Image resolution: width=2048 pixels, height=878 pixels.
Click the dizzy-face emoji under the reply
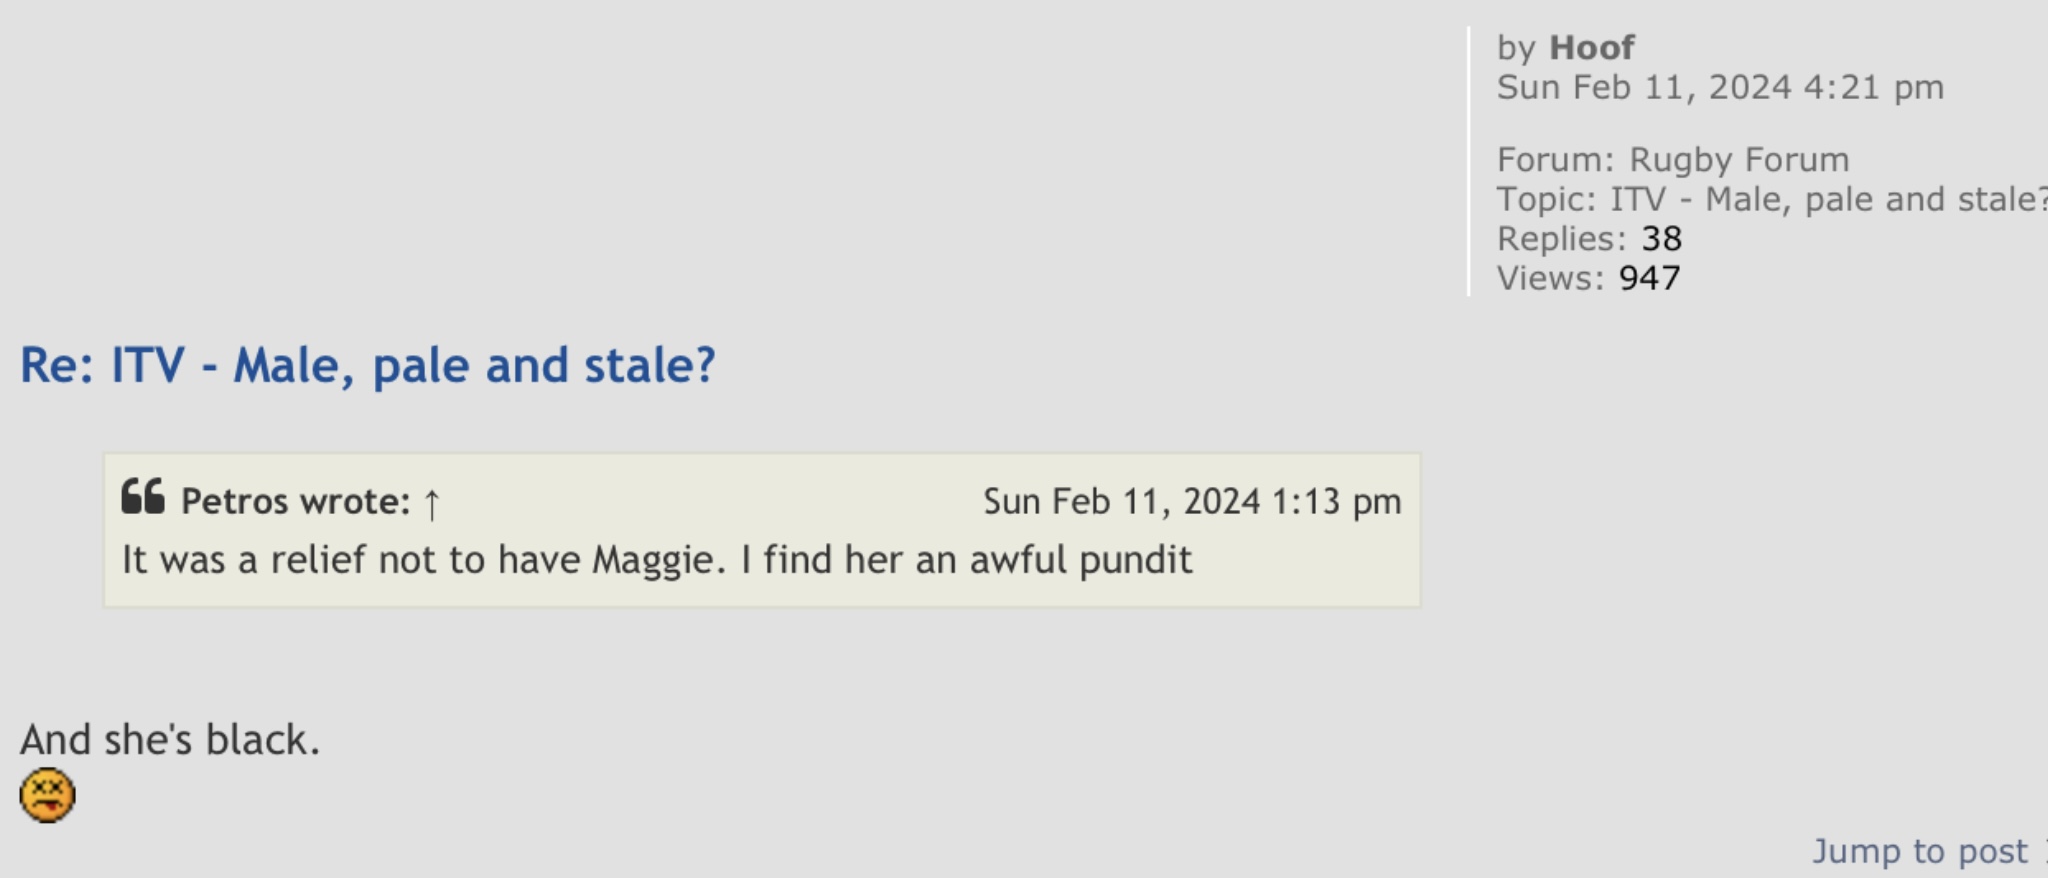(47, 795)
